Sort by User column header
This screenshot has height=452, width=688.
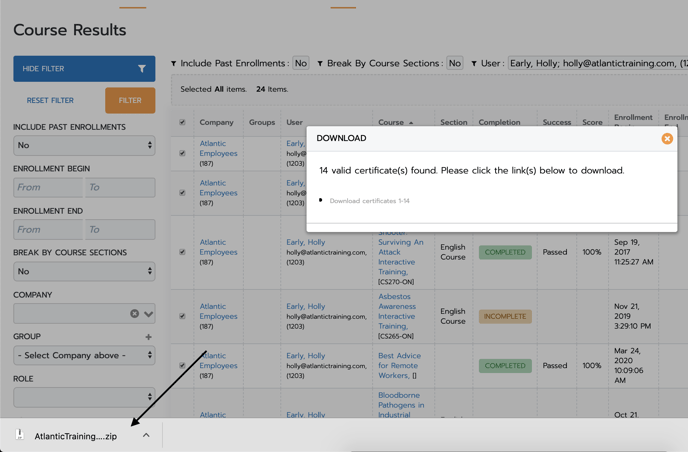pyautogui.click(x=294, y=122)
